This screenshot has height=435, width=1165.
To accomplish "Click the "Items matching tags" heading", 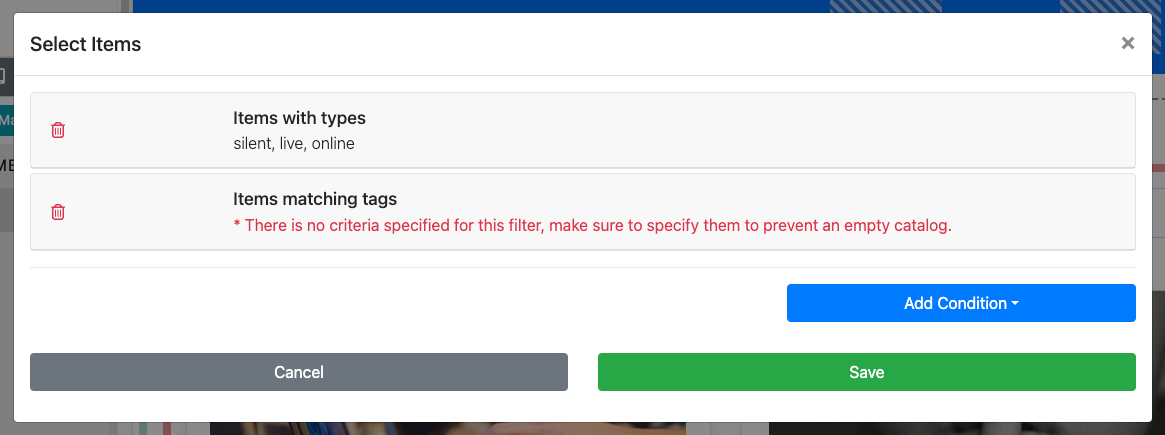I will pyautogui.click(x=315, y=199).
